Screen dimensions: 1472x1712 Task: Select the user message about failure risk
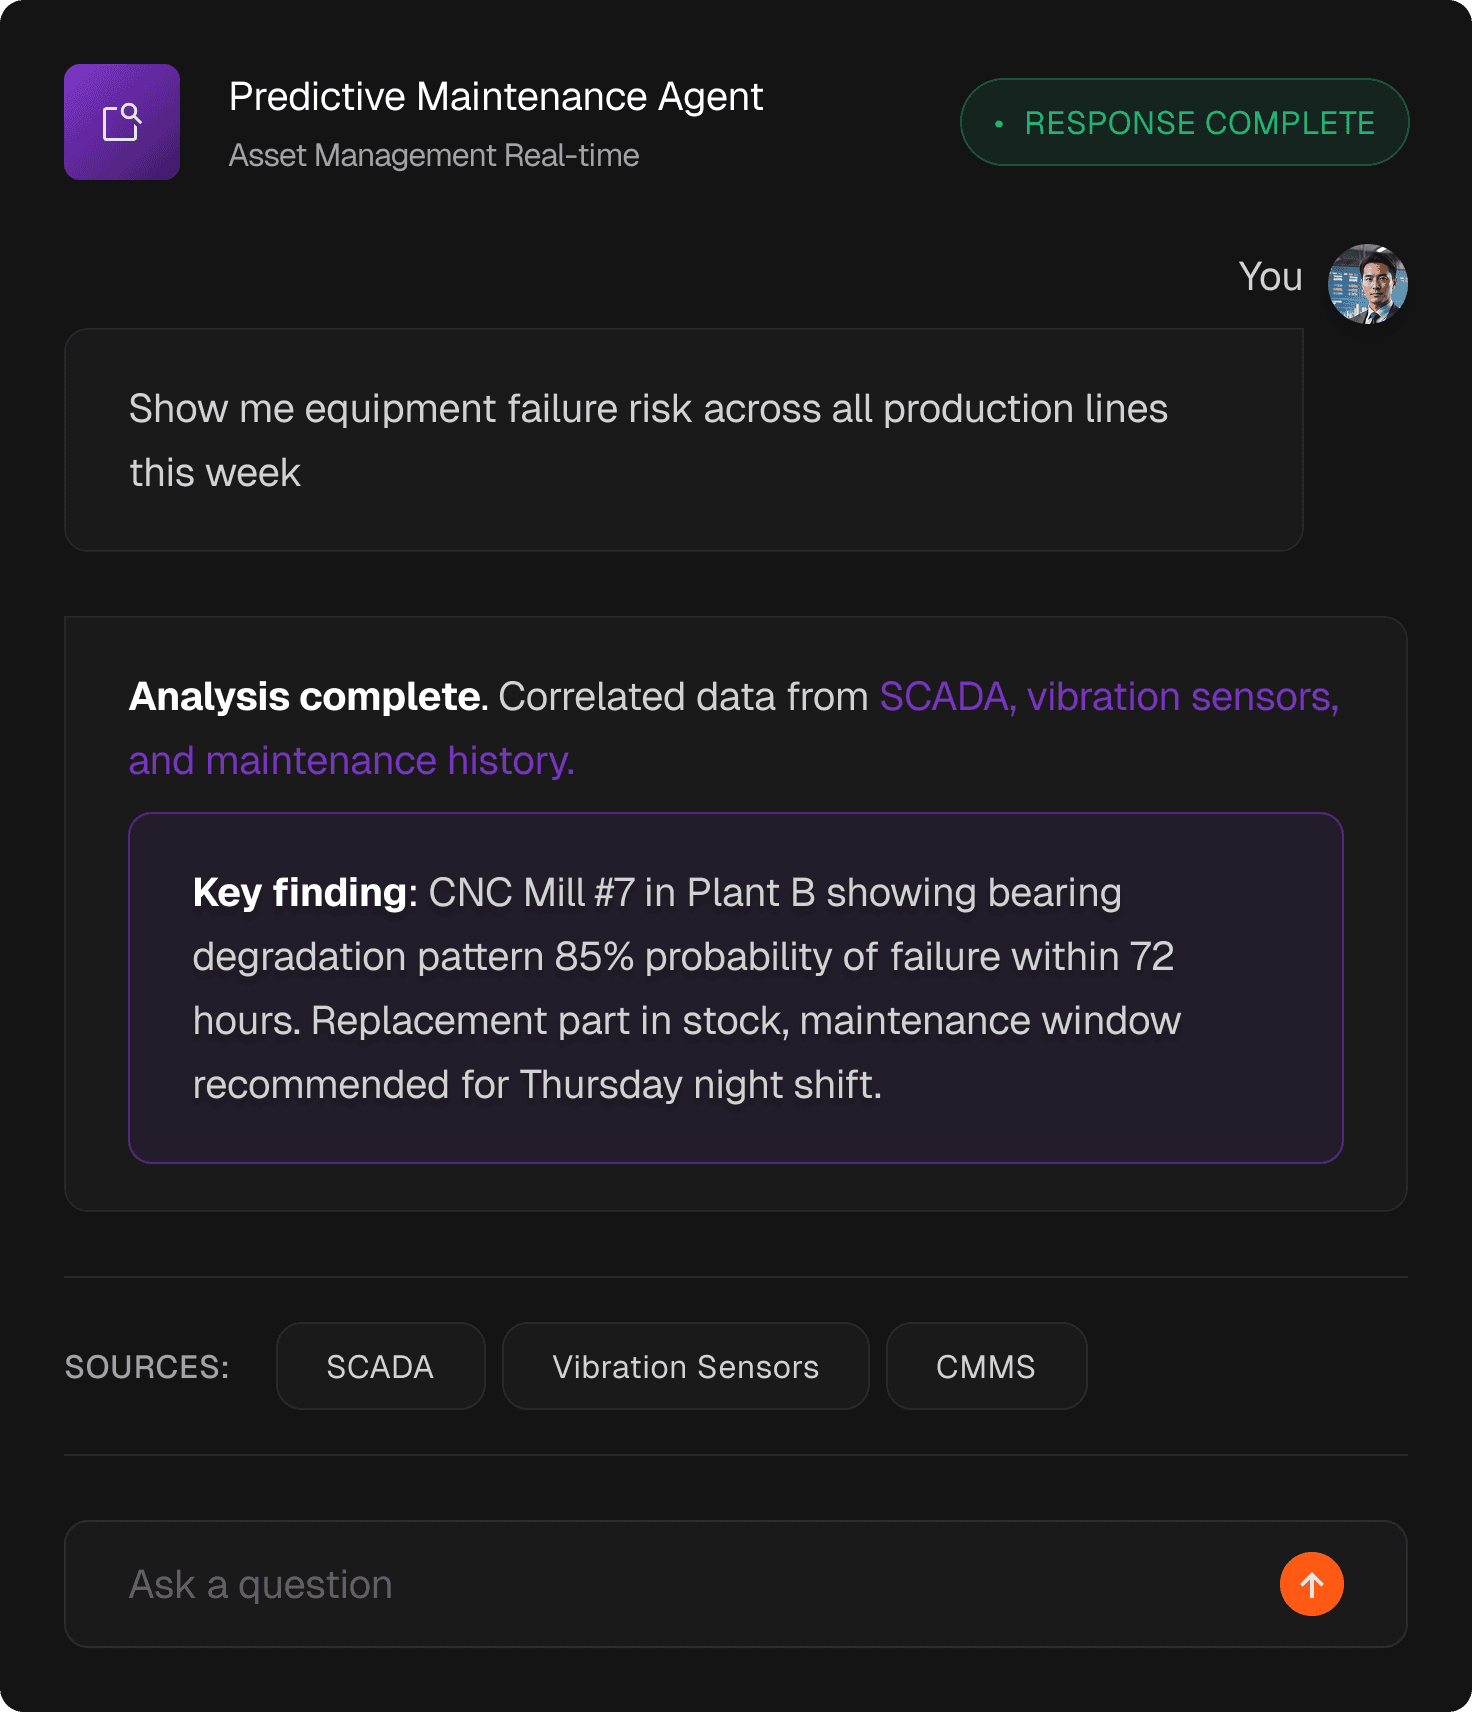click(648, 440)
